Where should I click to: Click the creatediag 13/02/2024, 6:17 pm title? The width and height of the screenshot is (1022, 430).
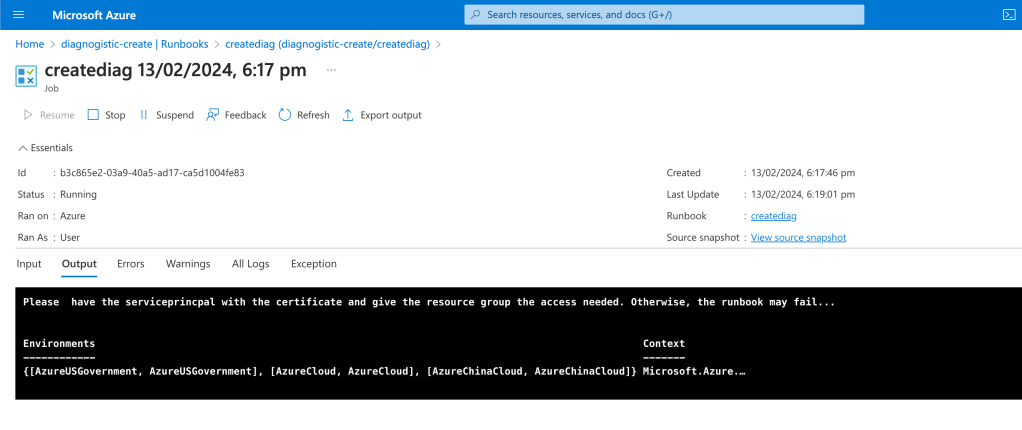click(175, 70)
